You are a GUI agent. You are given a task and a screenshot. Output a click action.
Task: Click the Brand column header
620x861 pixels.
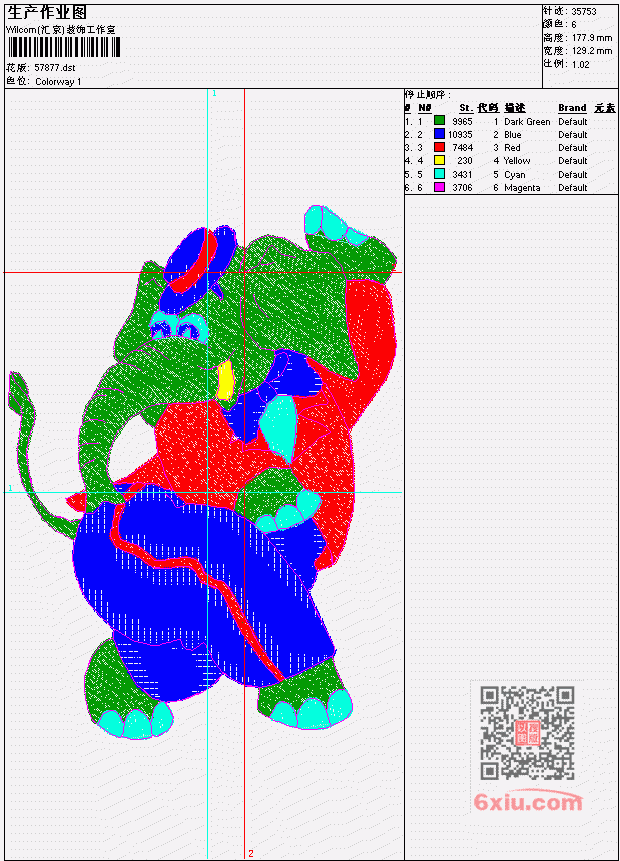[572, 108]
